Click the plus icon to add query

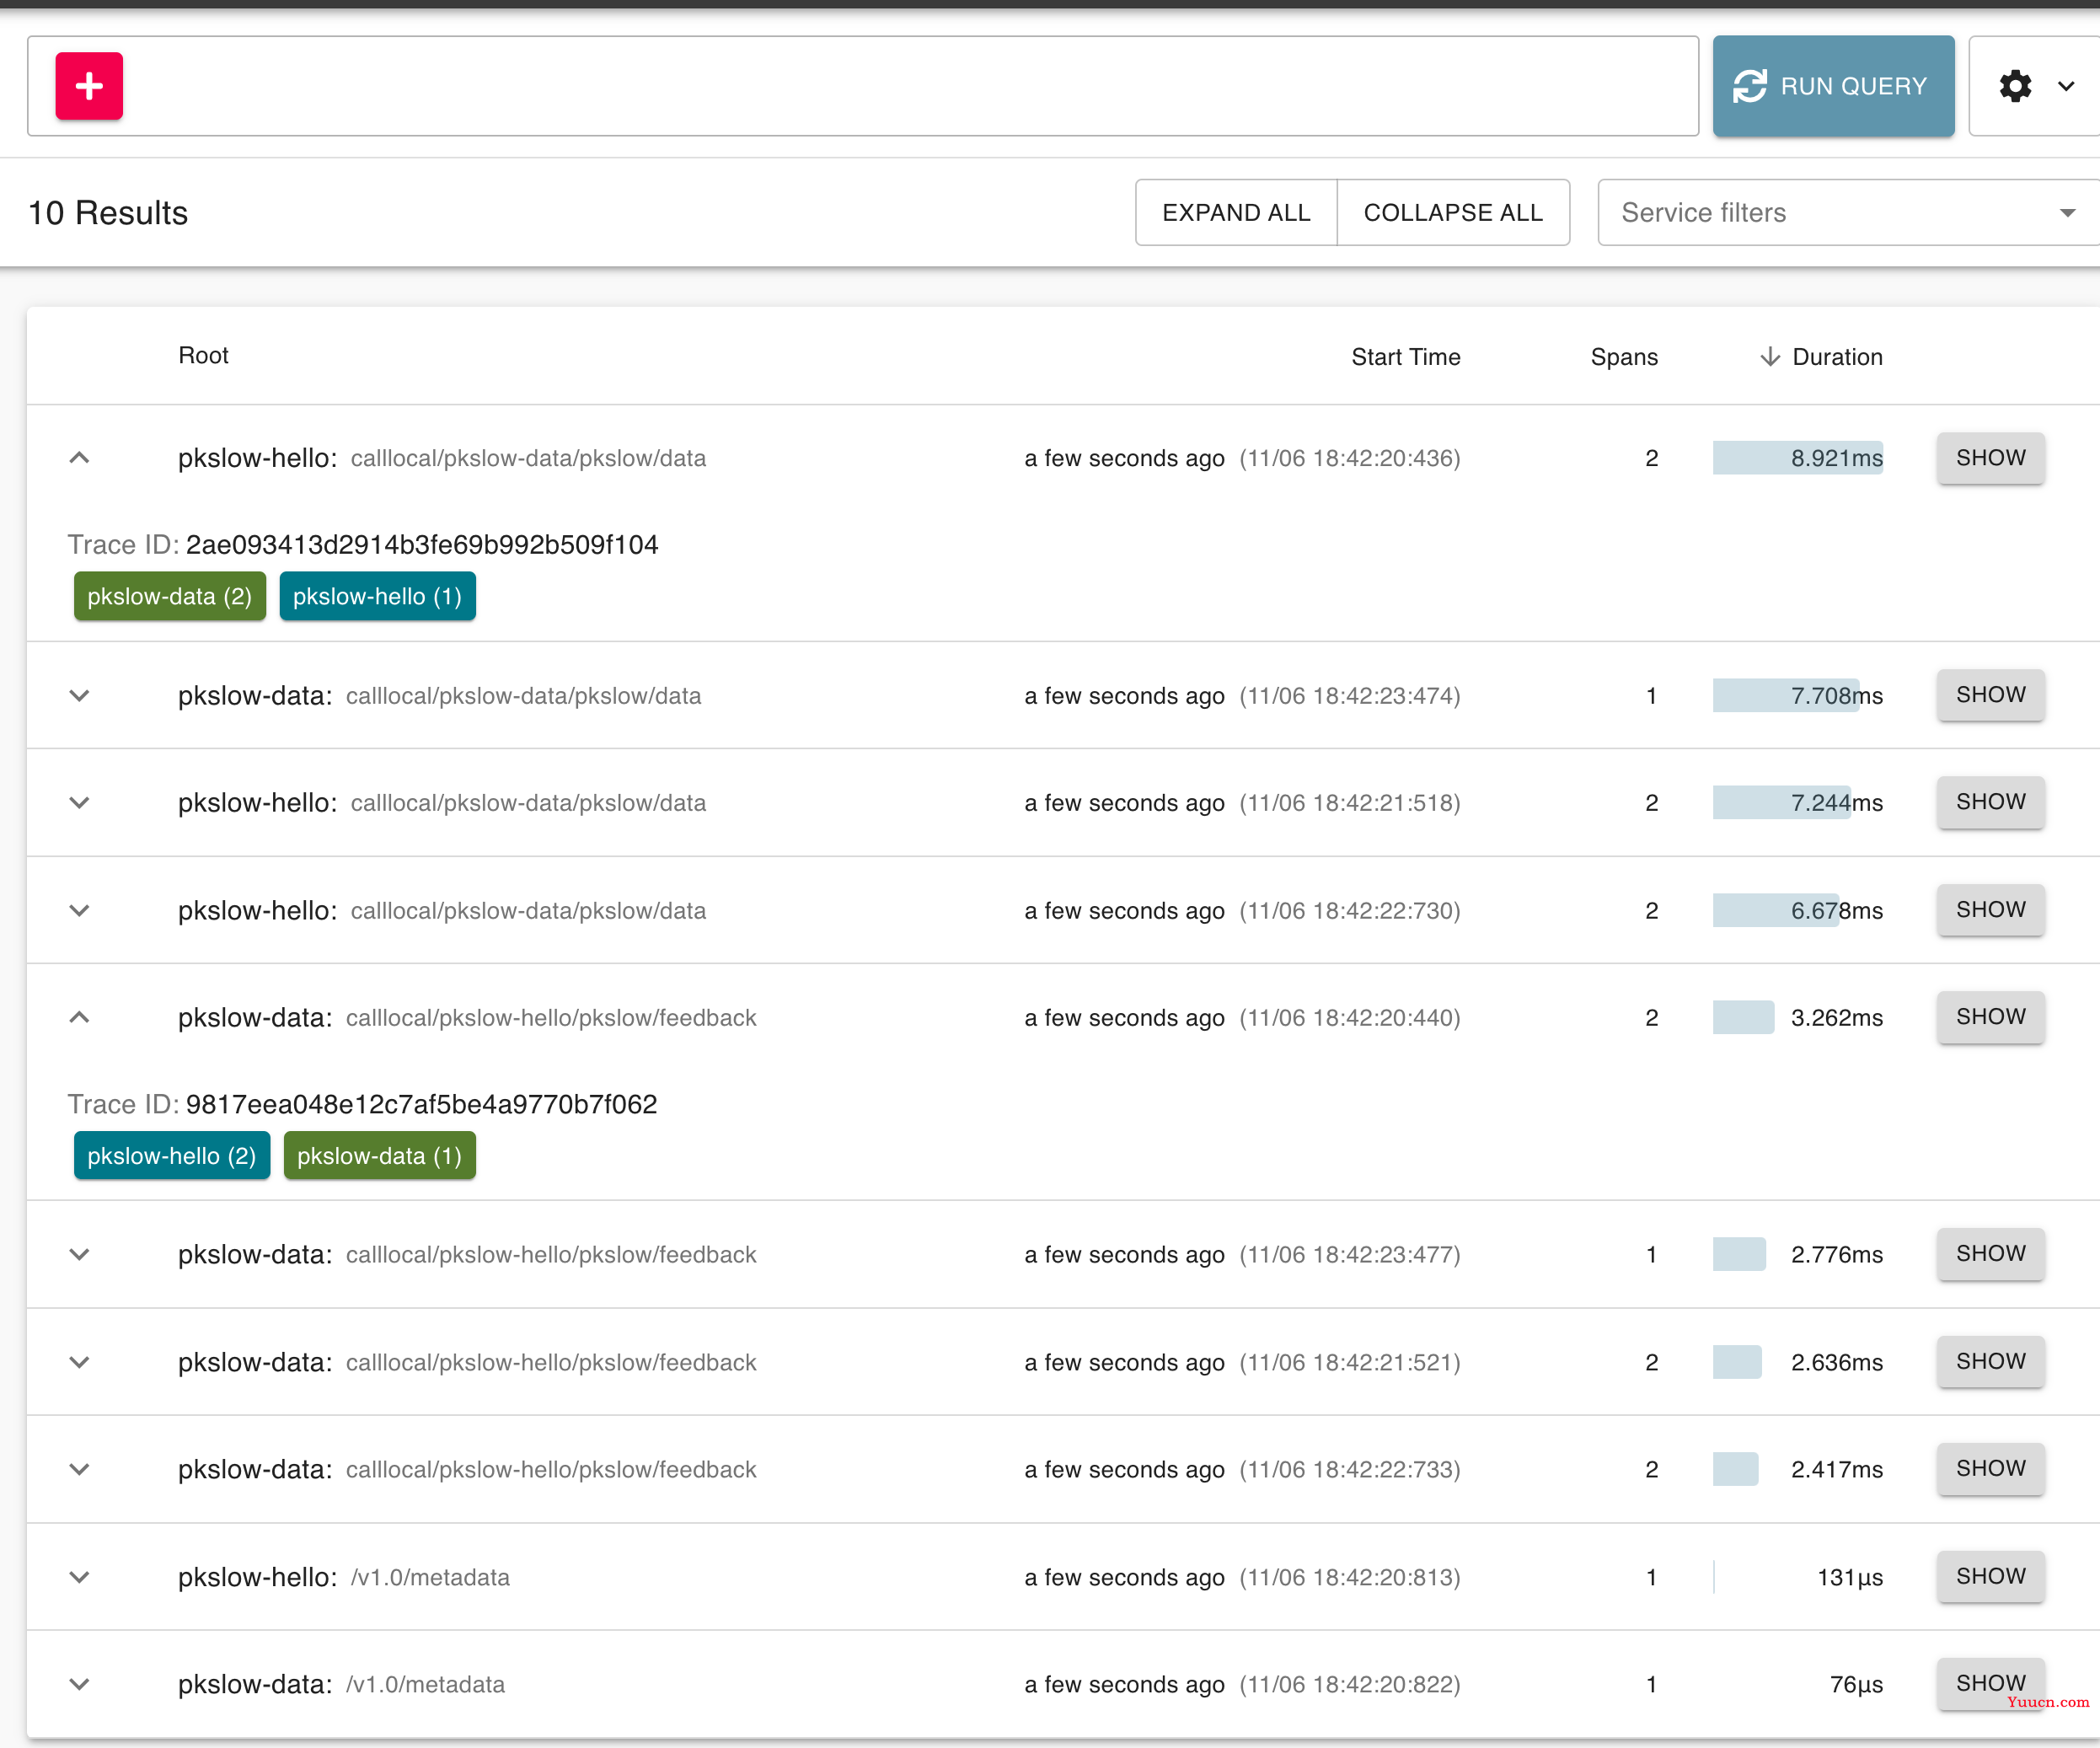click(x=89, y=83)
